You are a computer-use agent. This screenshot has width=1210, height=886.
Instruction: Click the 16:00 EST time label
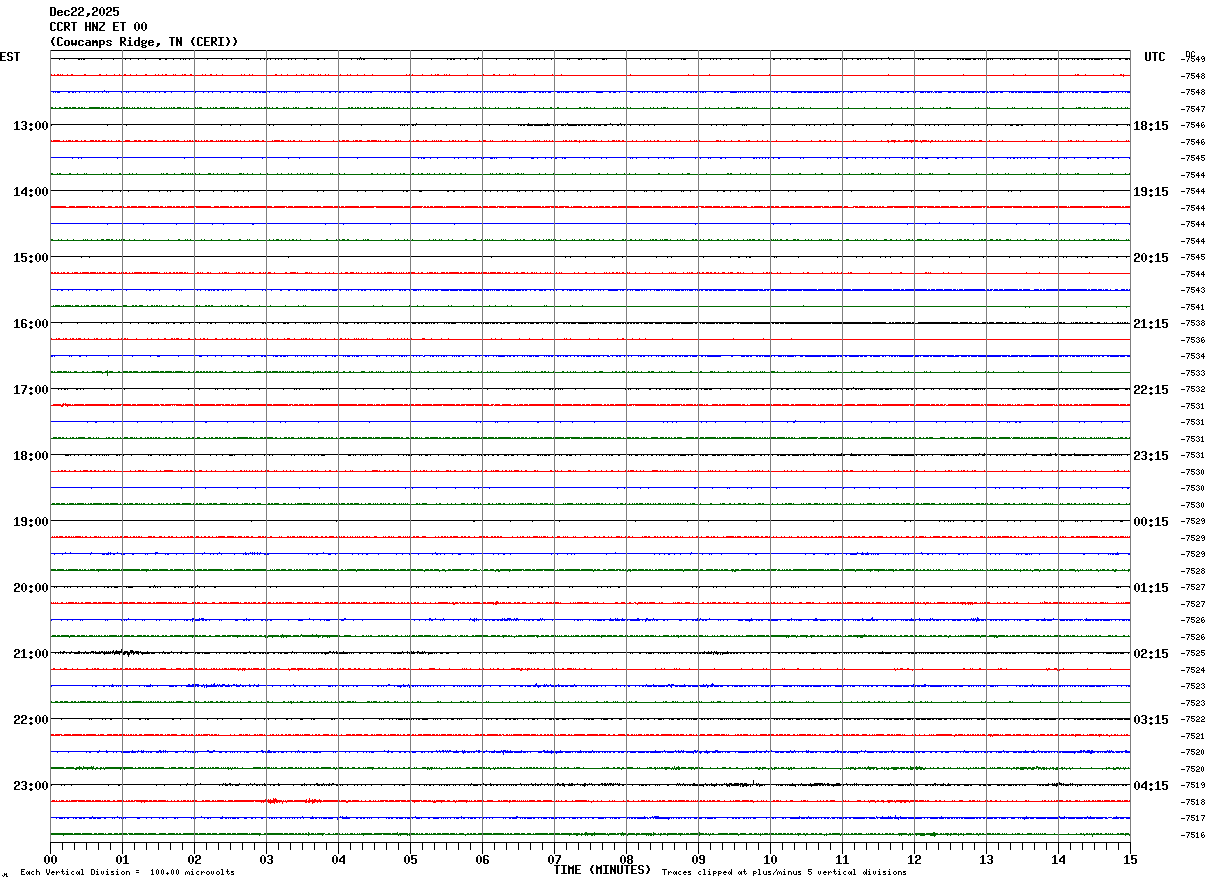point(31,324)
